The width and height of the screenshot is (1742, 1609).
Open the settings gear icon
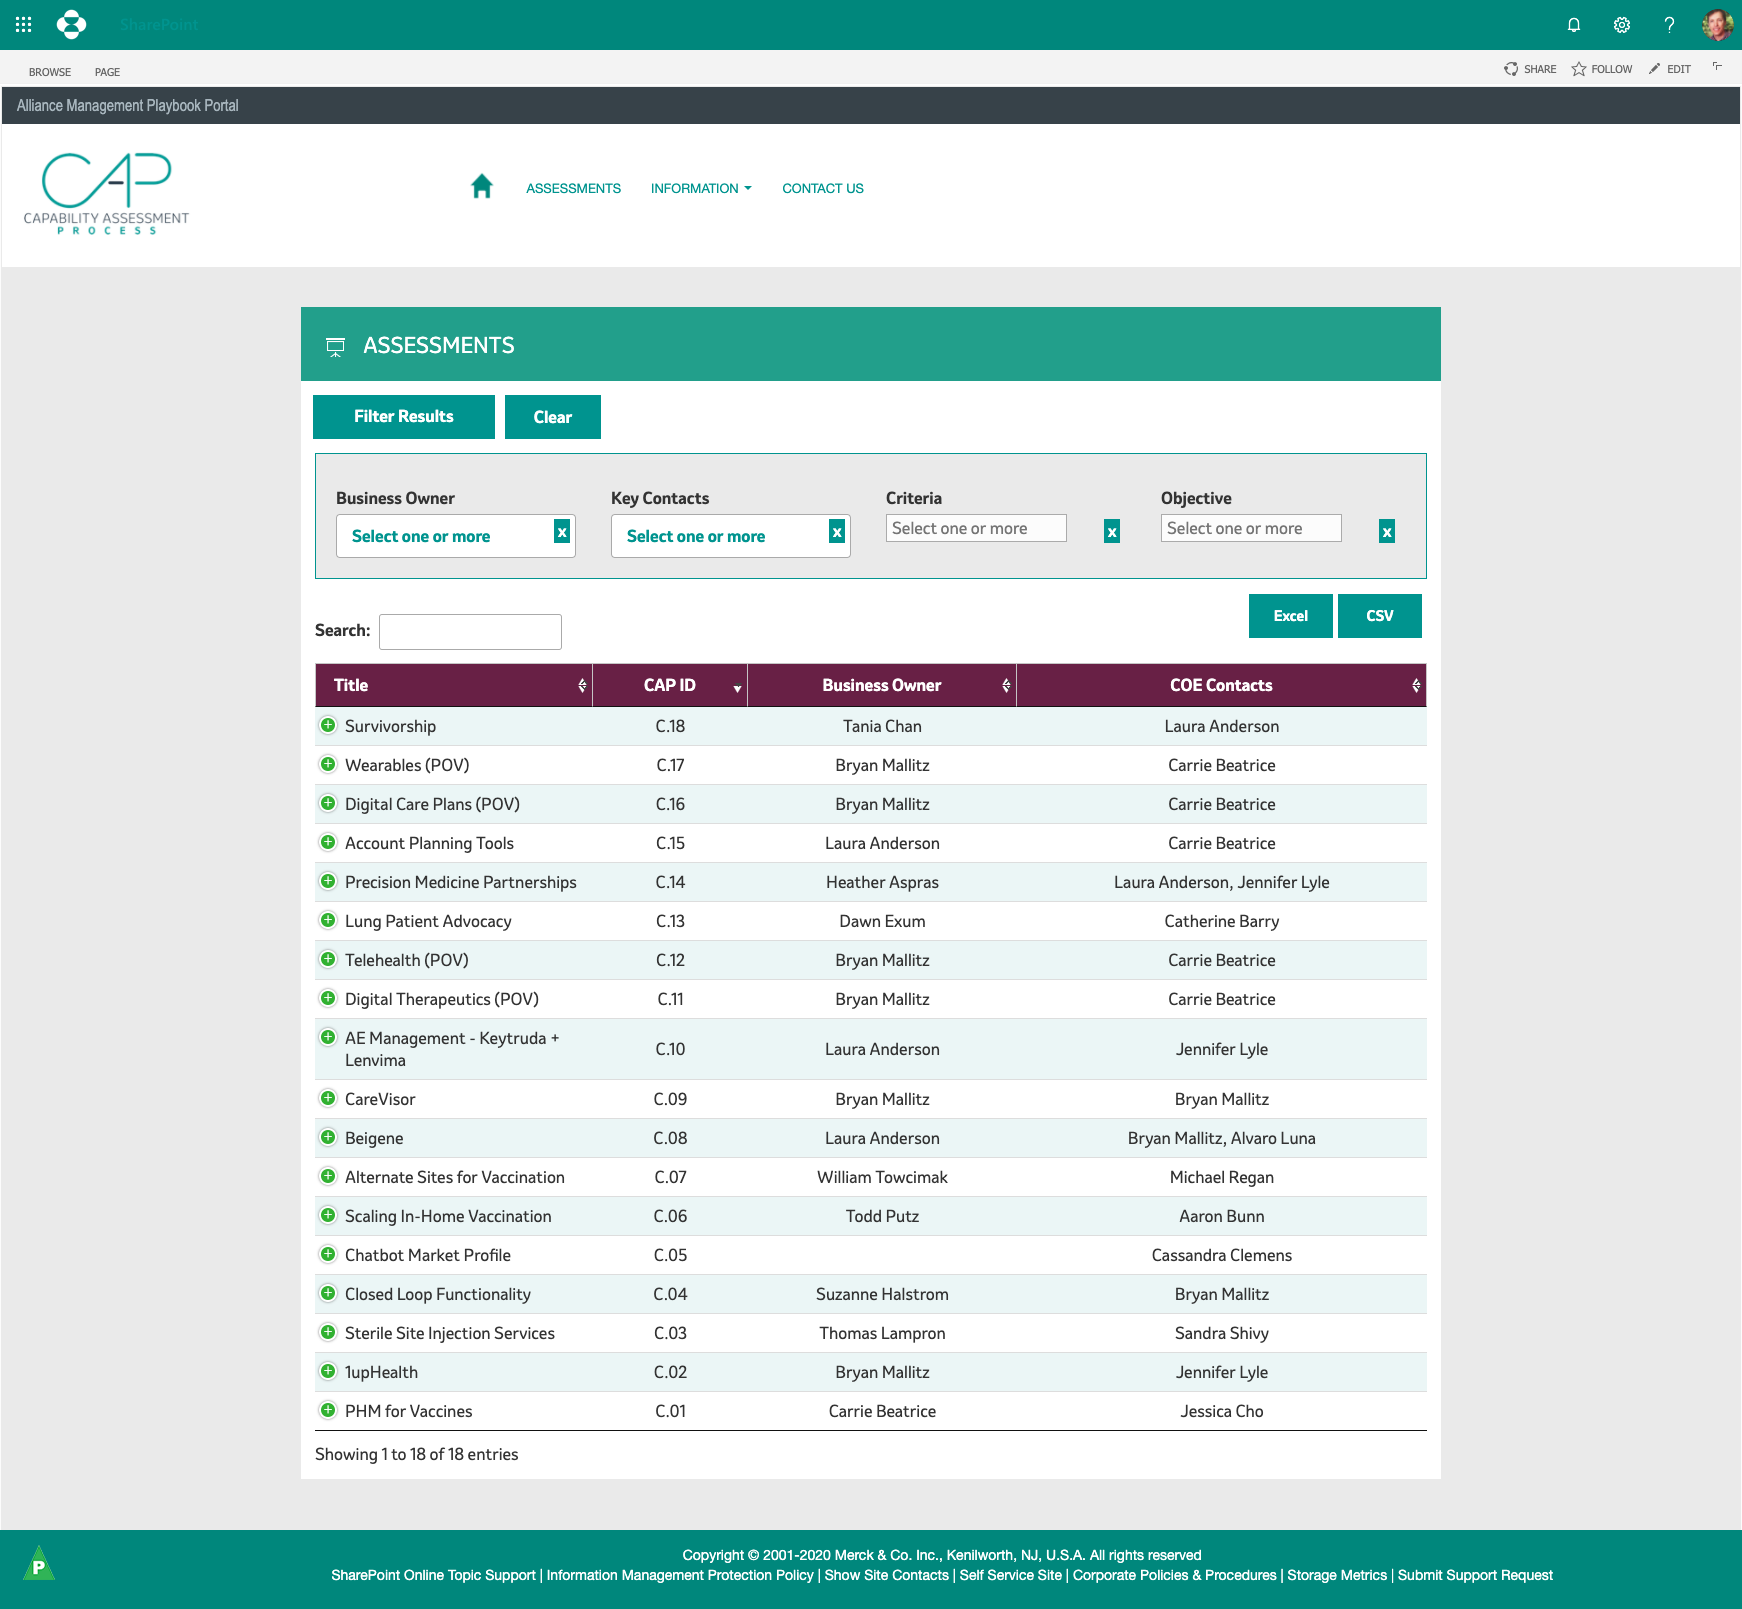coord(1622,24)
